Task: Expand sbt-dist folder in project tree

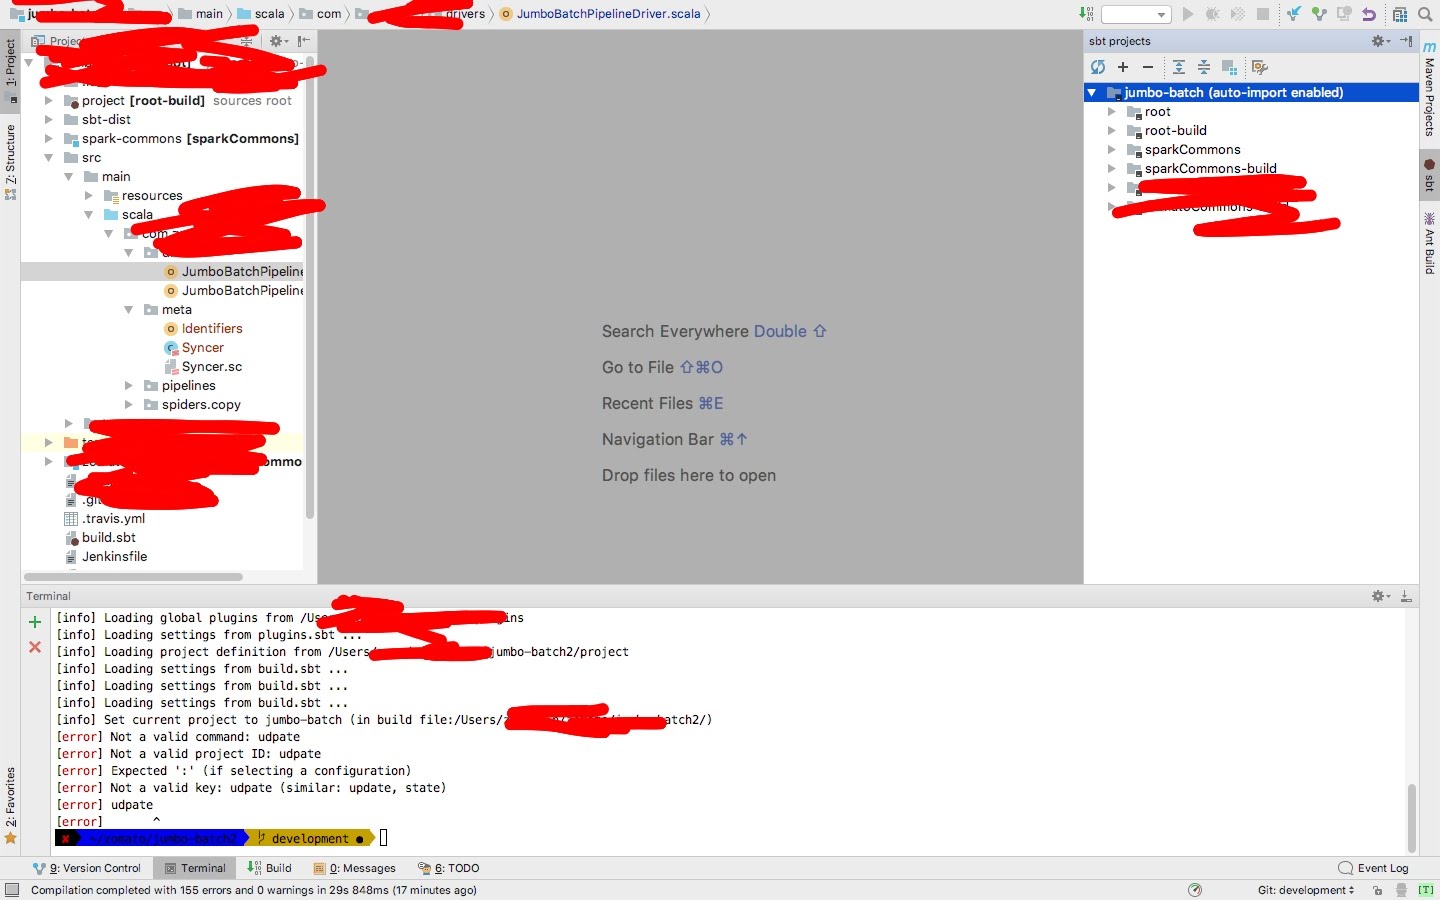Action: click(48, 120)
